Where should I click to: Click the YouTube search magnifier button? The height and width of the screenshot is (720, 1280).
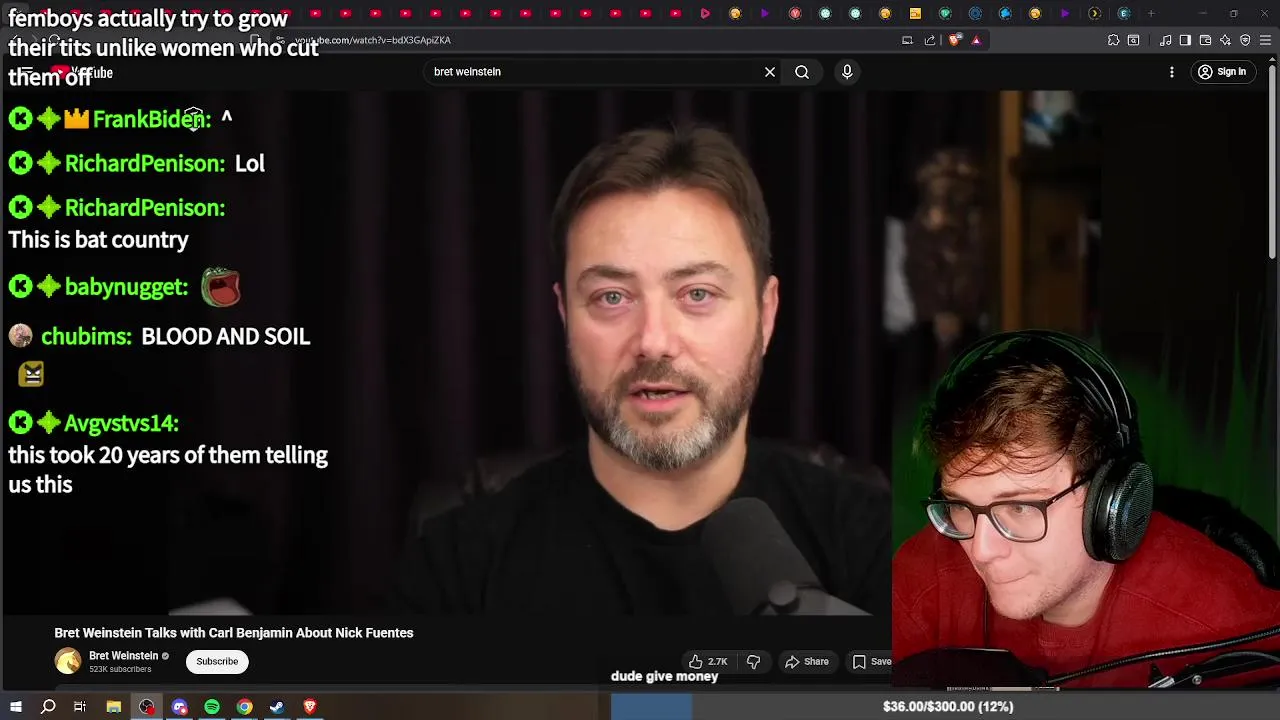pos(802,72)
